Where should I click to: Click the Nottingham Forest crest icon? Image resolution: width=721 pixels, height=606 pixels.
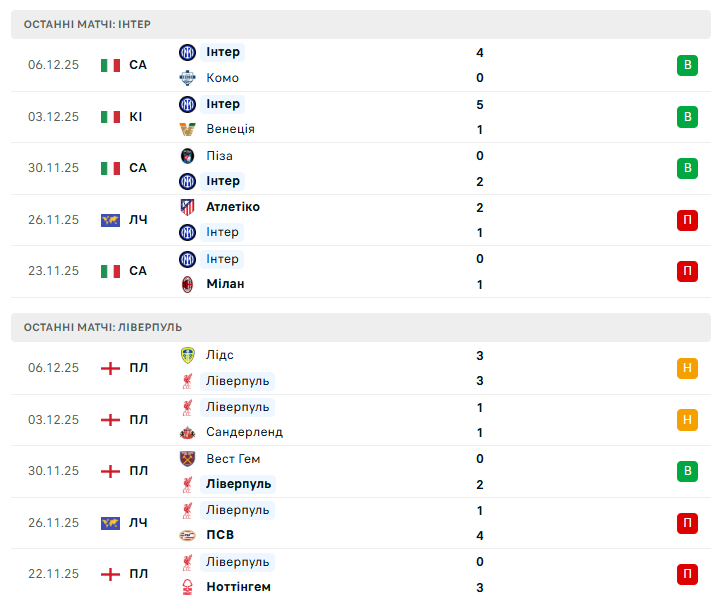tap(187, 587)
